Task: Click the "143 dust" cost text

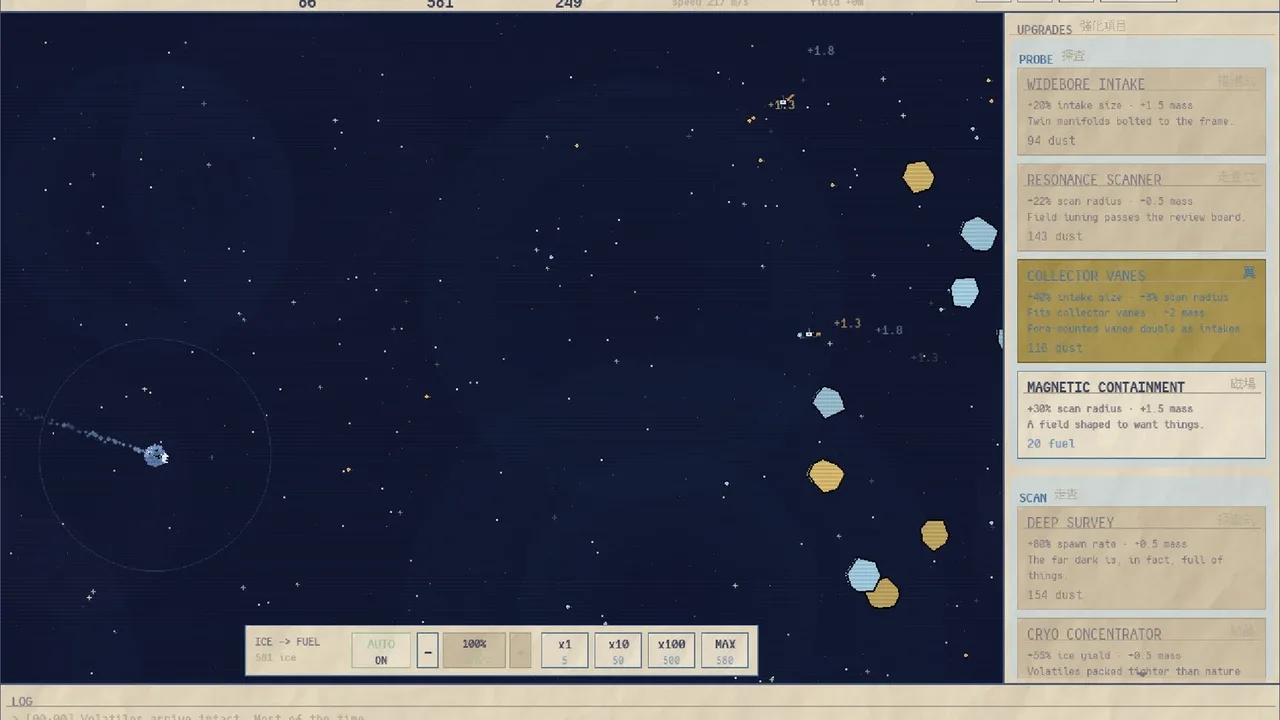Action: pyautogui.click(x=1055, y=236)
